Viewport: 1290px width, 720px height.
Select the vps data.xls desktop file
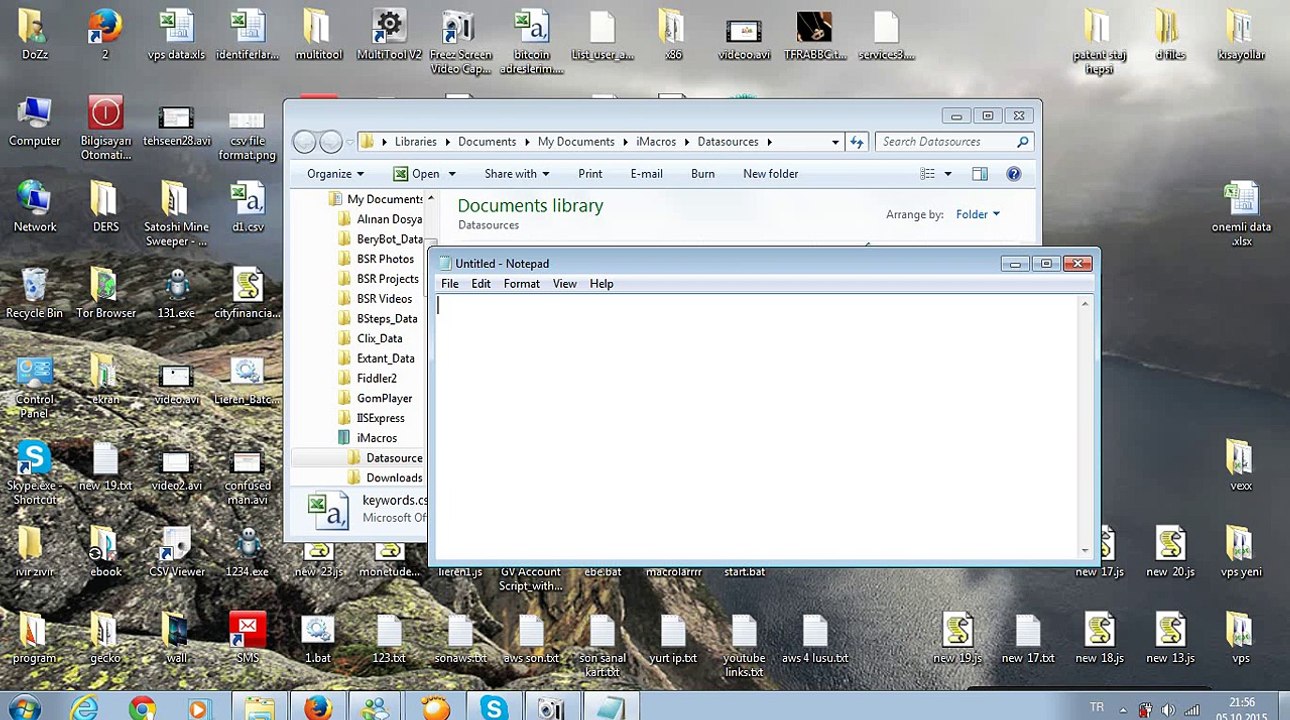click(176, 34)
